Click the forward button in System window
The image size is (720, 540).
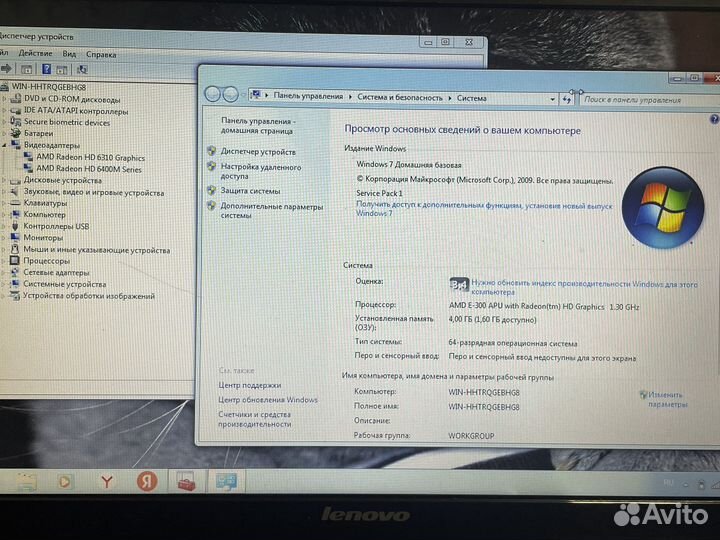coord(231,95)
